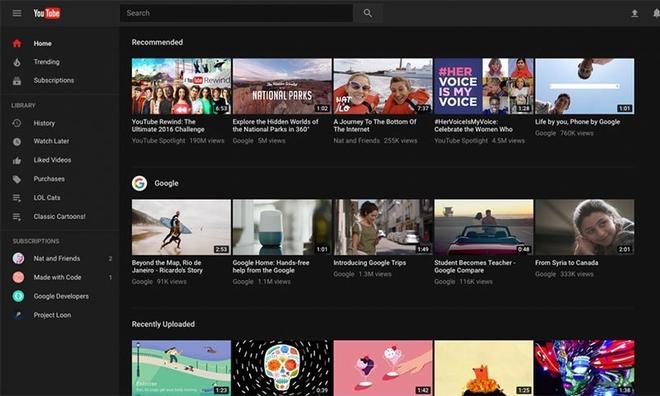The height and width of the screenshot is (396, 660).
Task: Click the Google channel logo
Action: (139, 183)
